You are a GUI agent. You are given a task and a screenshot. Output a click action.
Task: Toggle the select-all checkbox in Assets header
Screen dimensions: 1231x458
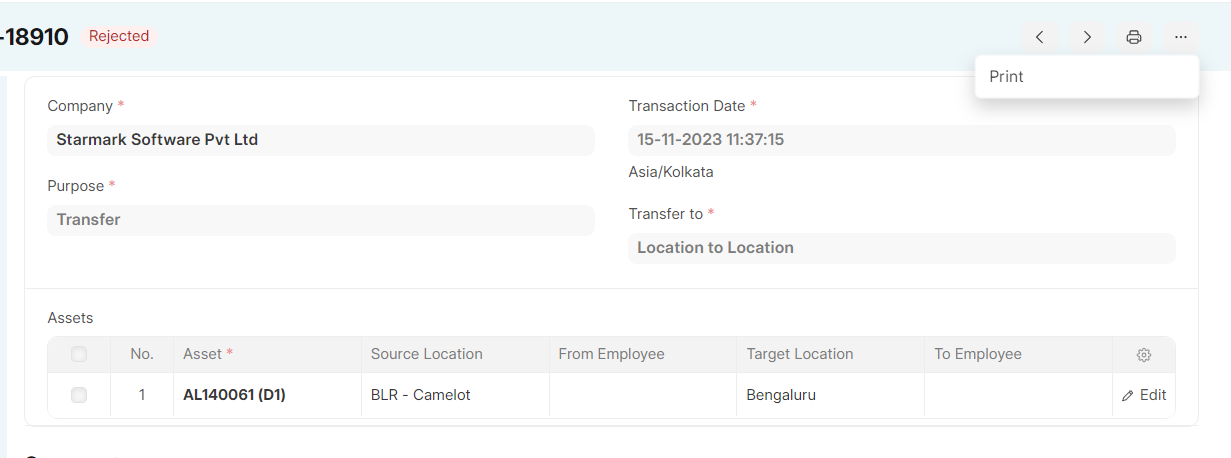pos(79,354)
